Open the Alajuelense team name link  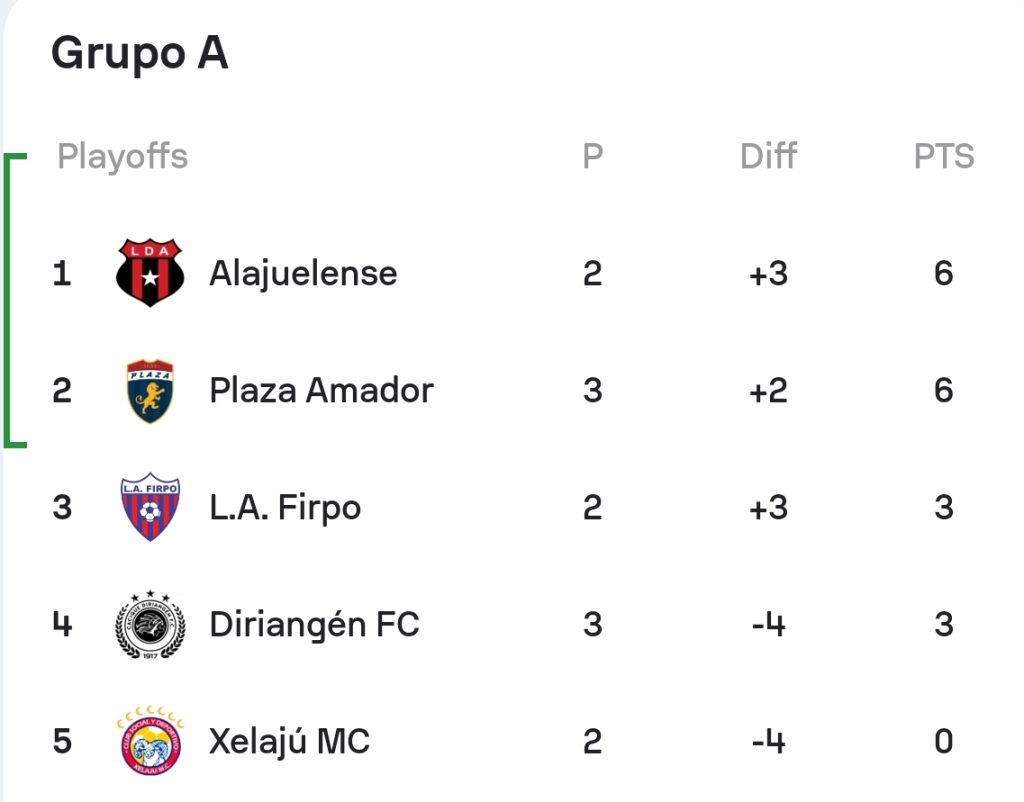303,274
